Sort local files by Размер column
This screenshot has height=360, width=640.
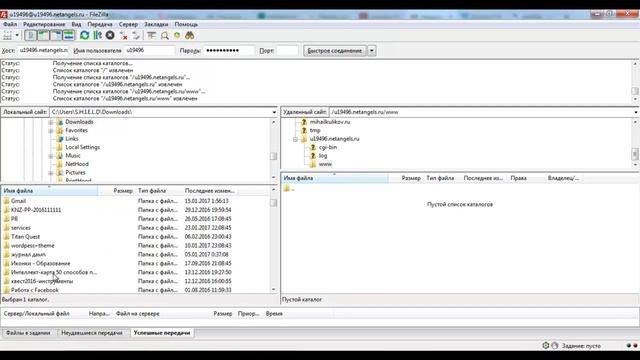point(123,191)
